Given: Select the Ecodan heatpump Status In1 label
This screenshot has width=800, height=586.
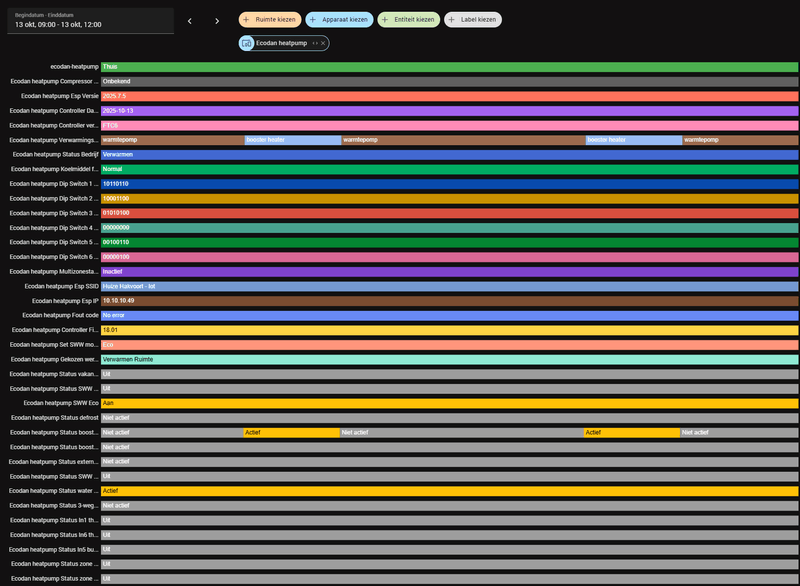Looking at the screenshot, I should coord(54,521).
